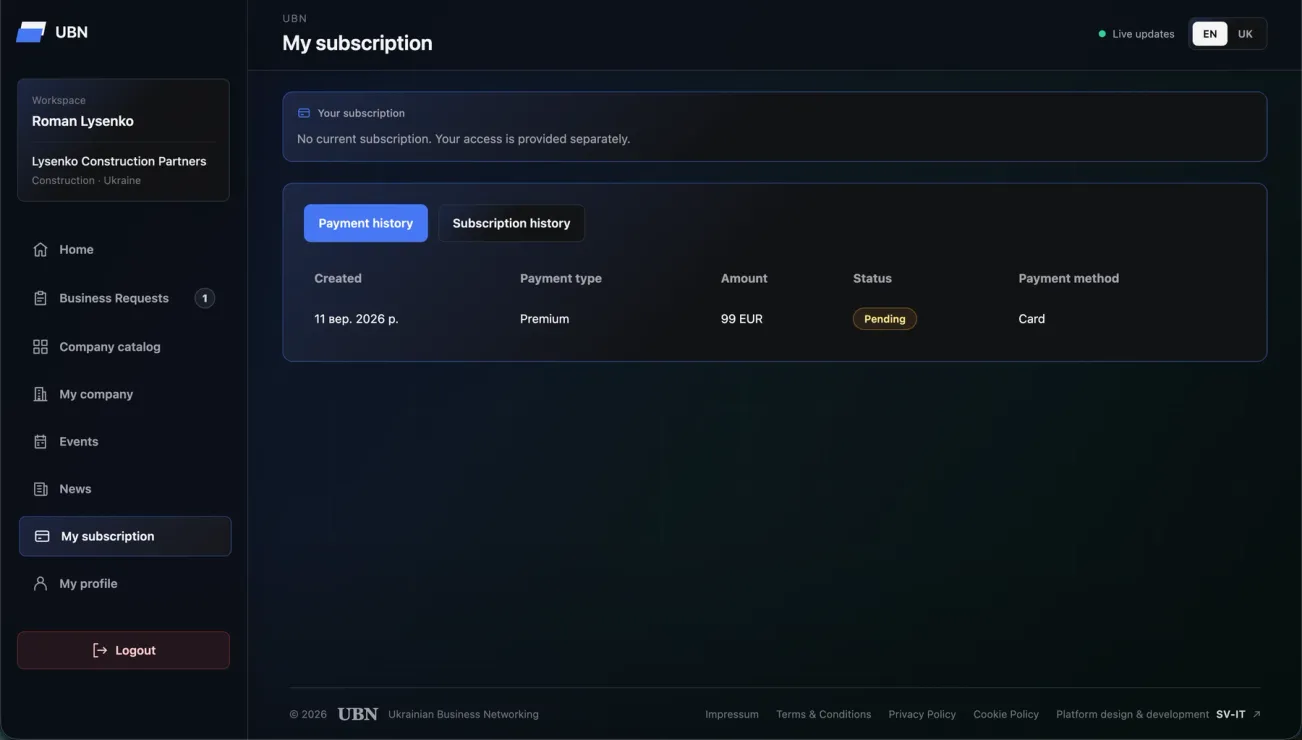1302x740 pixels.
Task: Click the Home house icon
Action: [x=40, y=250]
